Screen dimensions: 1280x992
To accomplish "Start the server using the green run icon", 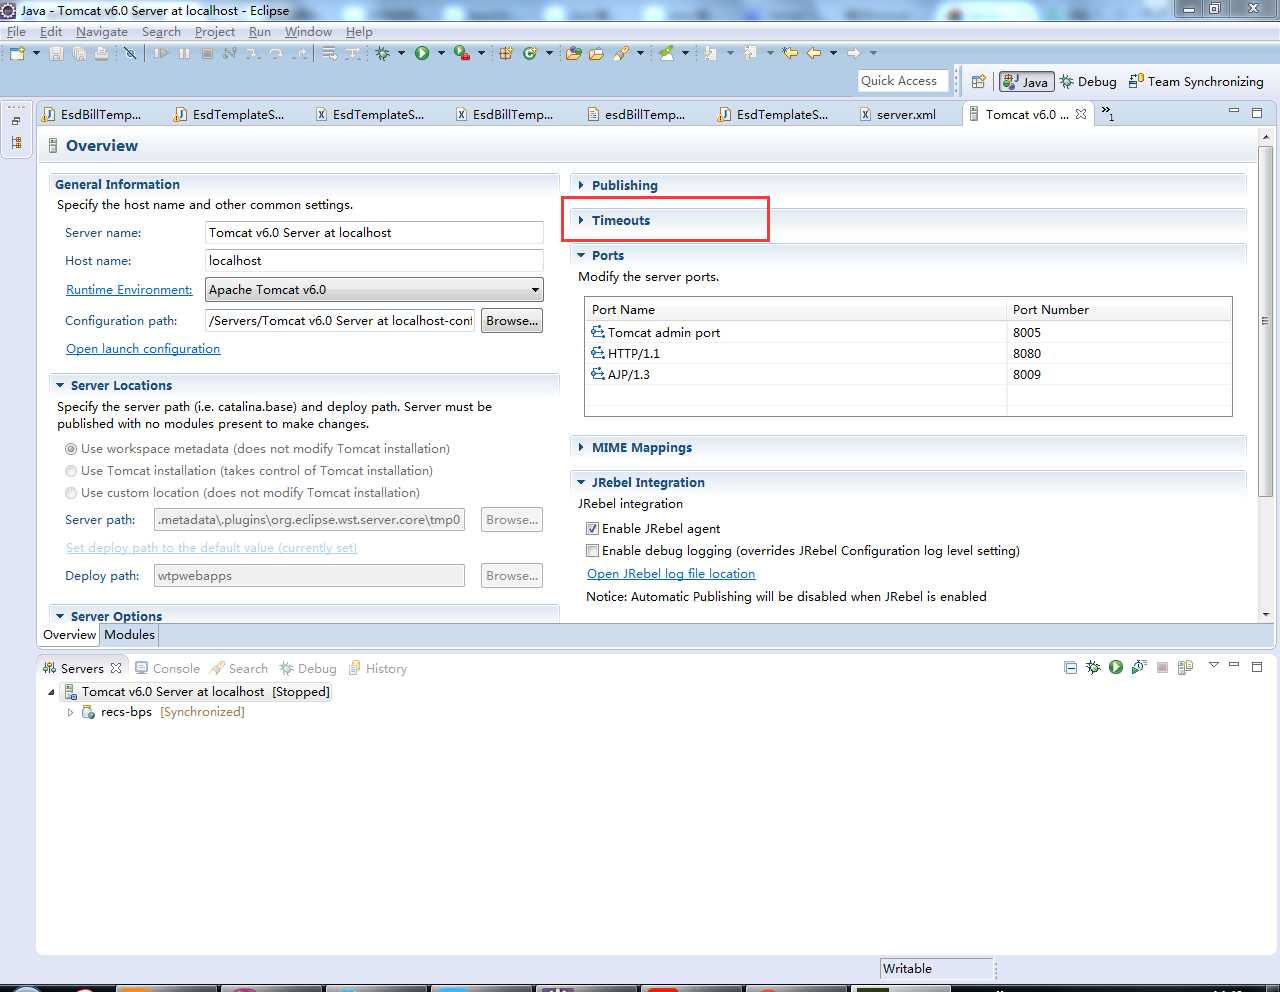I will [1116, 667].
